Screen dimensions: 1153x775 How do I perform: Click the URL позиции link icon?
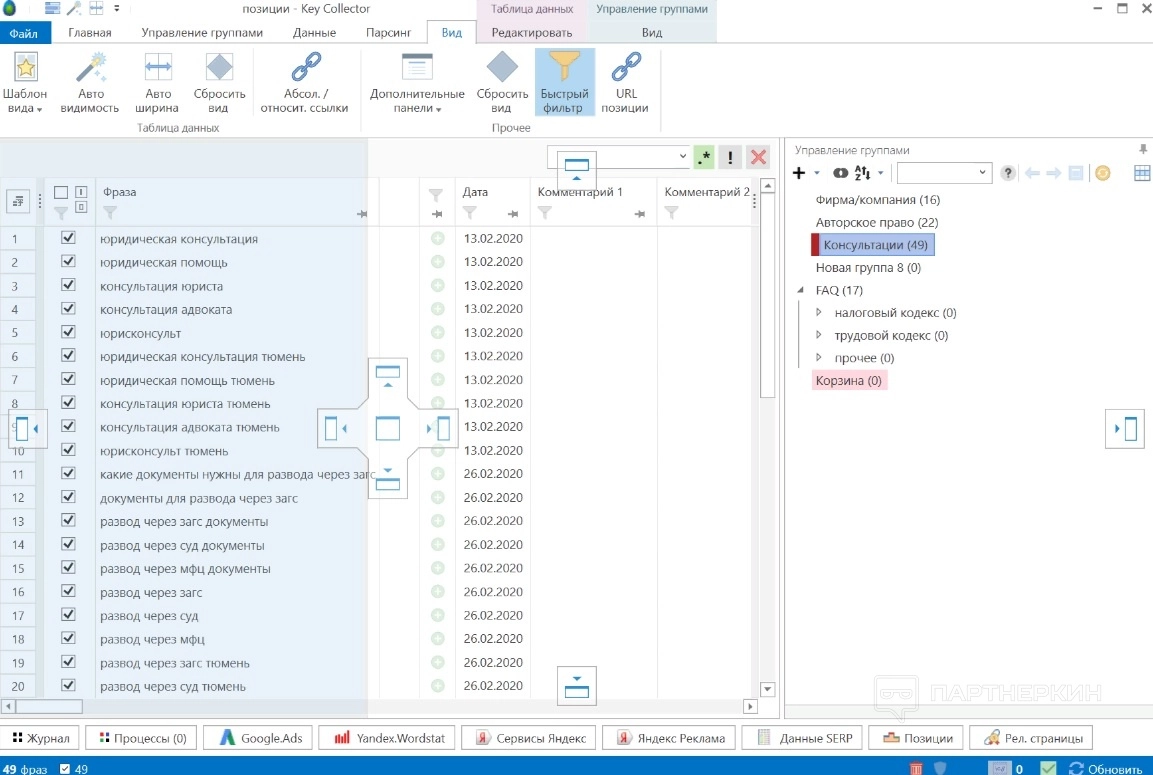[x=626, y=68]
